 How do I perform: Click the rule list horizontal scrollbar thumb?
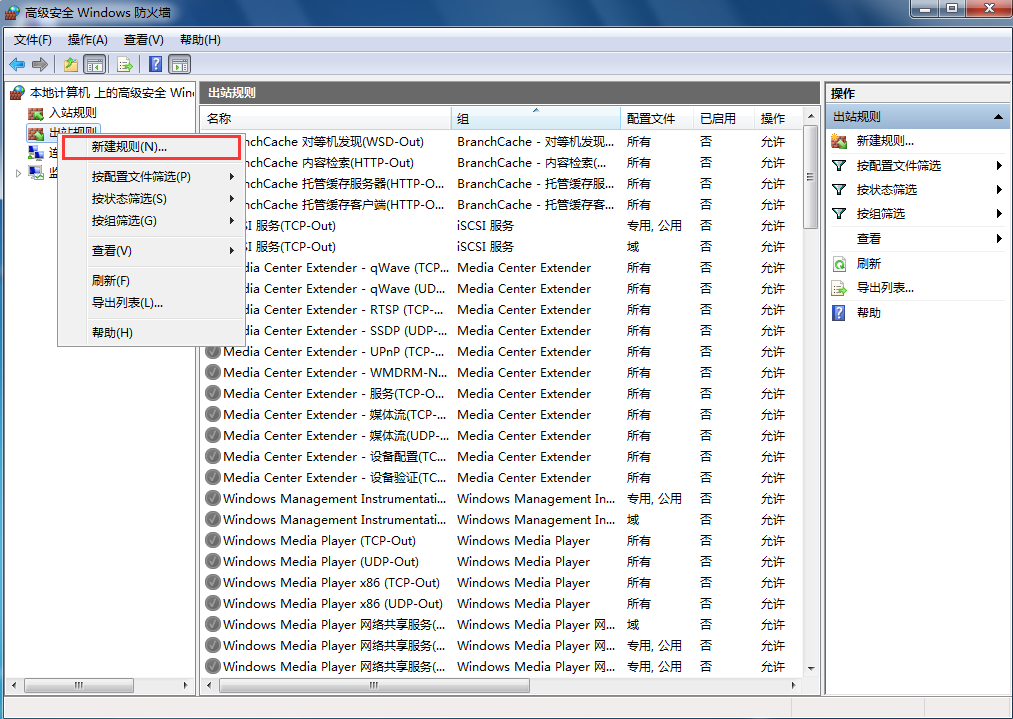tap(372, 687)
